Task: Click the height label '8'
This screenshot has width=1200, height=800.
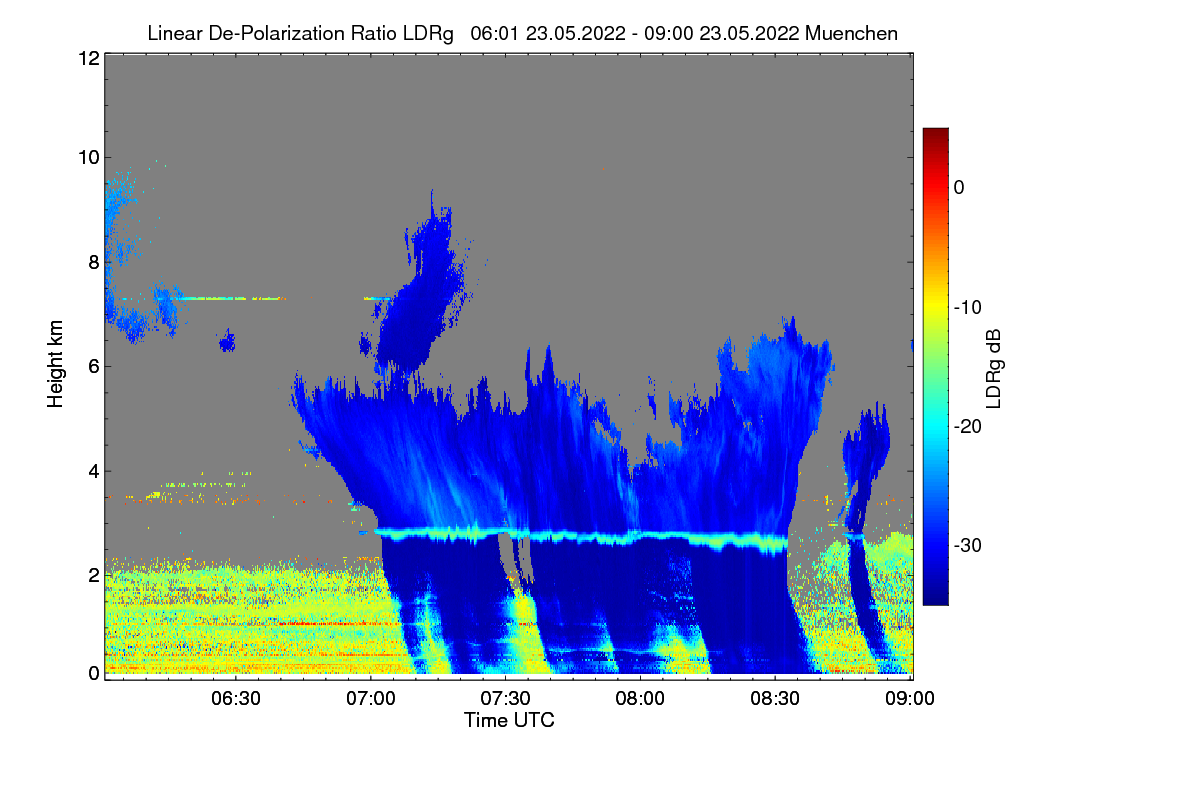Action: click(92, 263)
